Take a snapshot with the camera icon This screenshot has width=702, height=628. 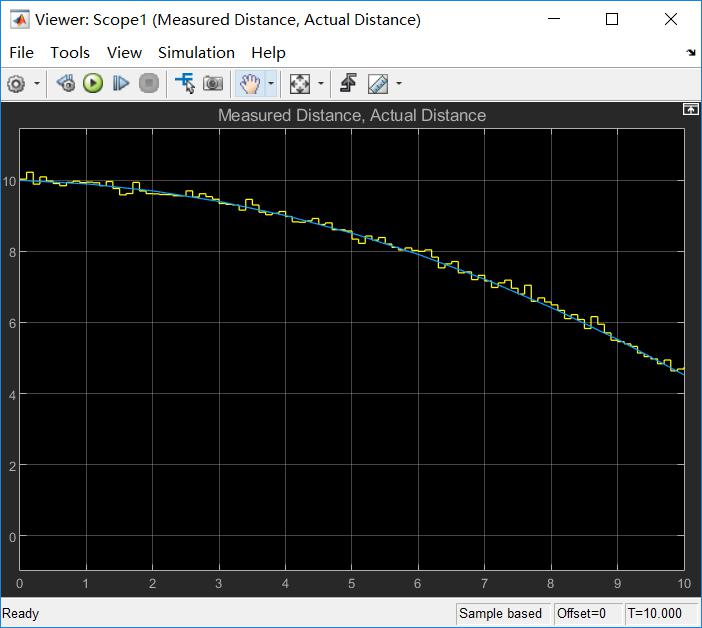point(213,83)
